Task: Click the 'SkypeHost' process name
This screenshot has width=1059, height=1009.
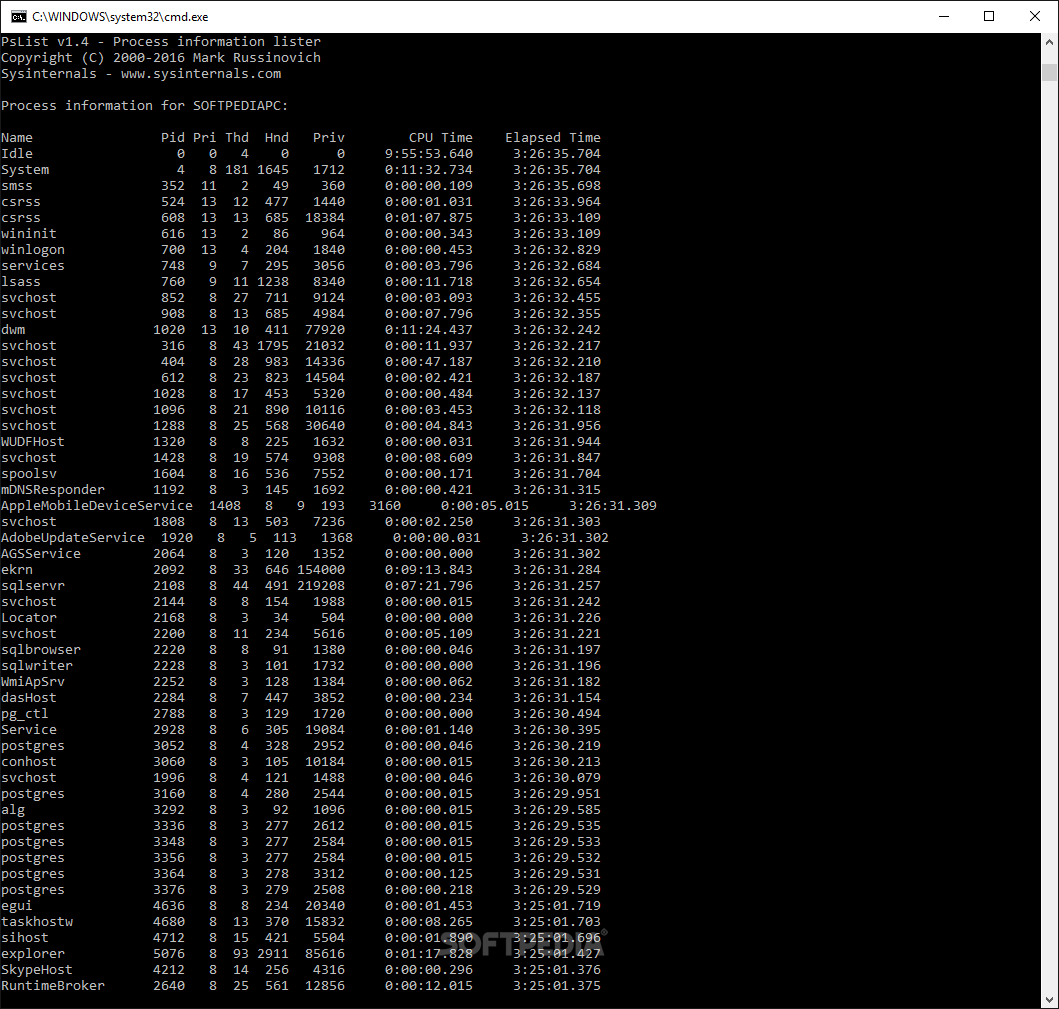Action: click(x=37, y=971)
